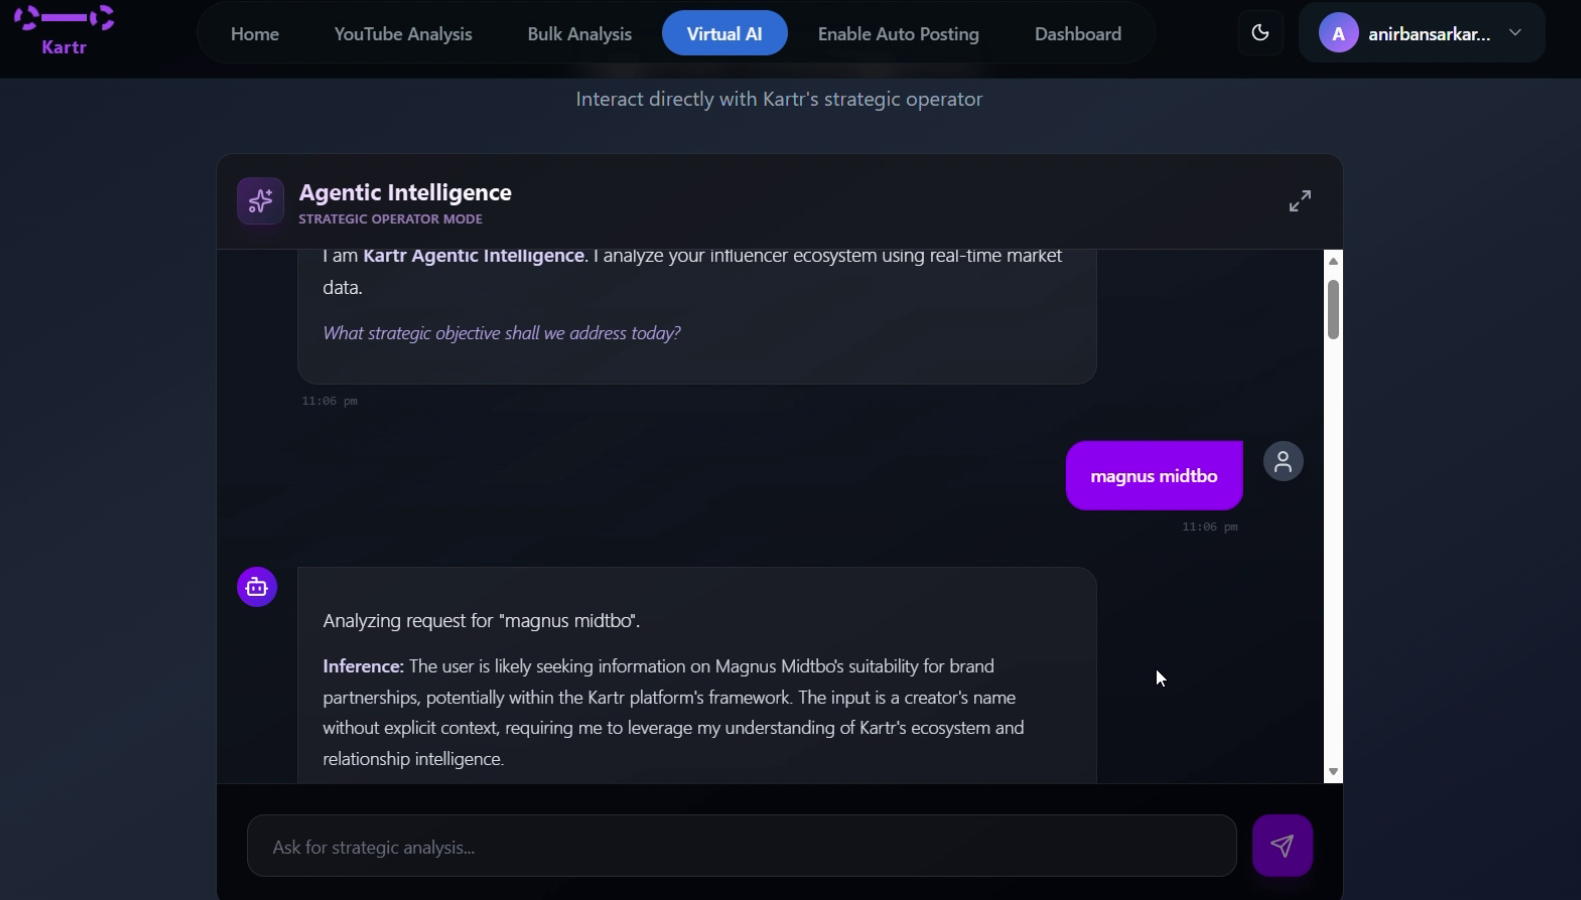Expand chat to fullscreen
This screenshot has width=1581, height=900.
1299,201
